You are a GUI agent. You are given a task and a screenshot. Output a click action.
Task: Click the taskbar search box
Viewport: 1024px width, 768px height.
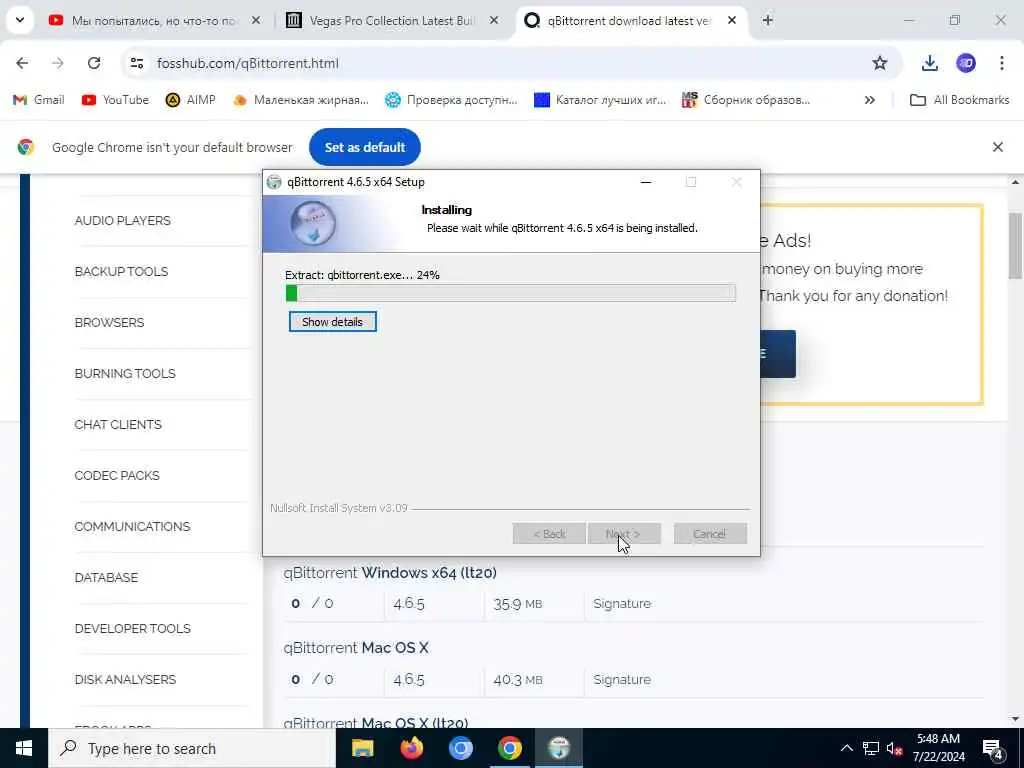tap(192, 748)
